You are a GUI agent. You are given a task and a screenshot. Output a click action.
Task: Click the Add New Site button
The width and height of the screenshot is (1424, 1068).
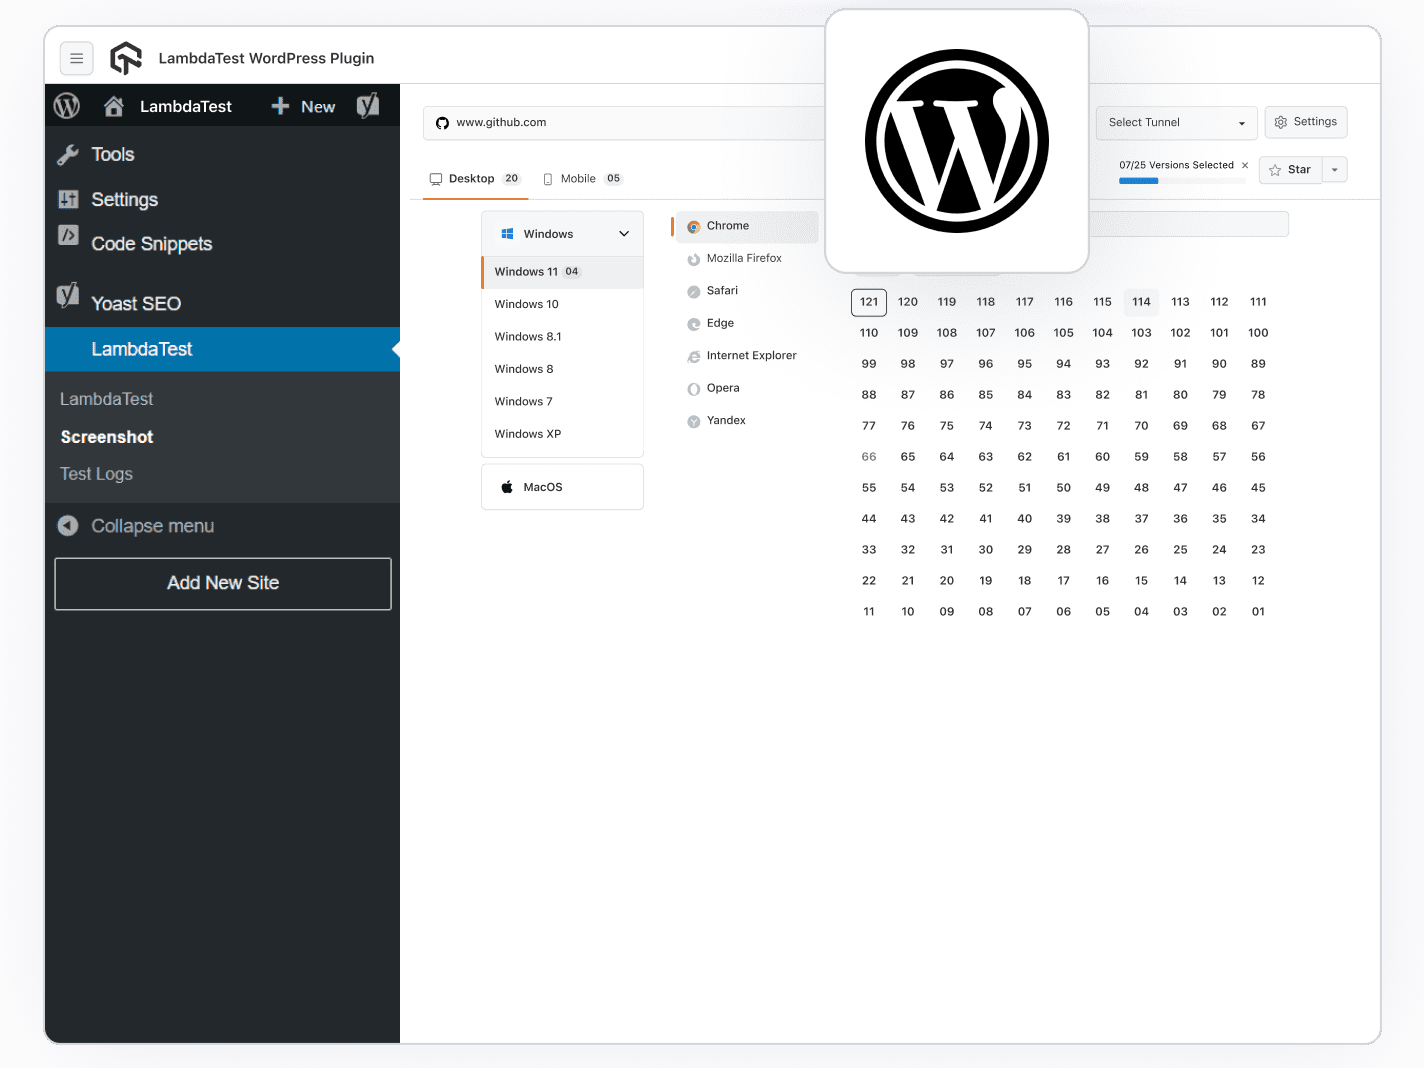222,583
